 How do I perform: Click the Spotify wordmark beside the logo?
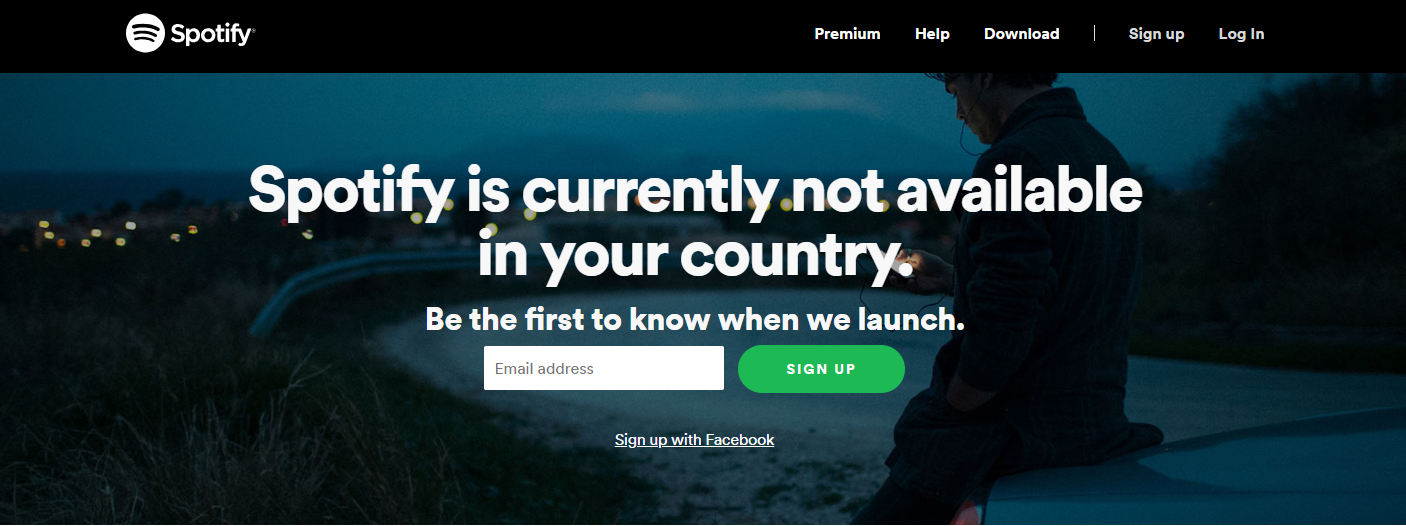point(212,34)
